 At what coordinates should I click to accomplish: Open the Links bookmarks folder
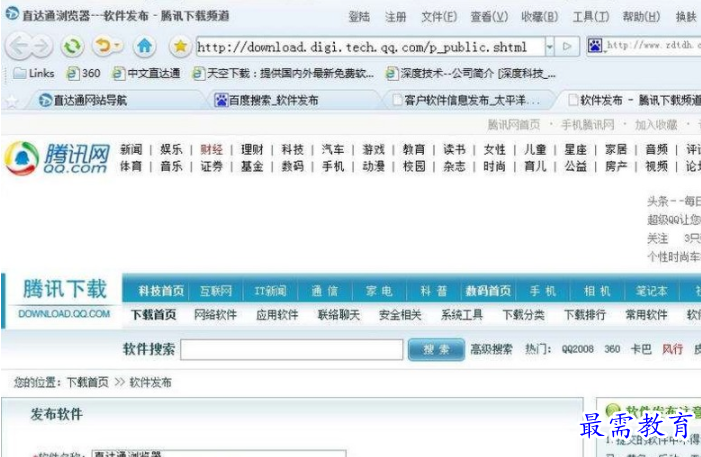[x=34, y=73]
